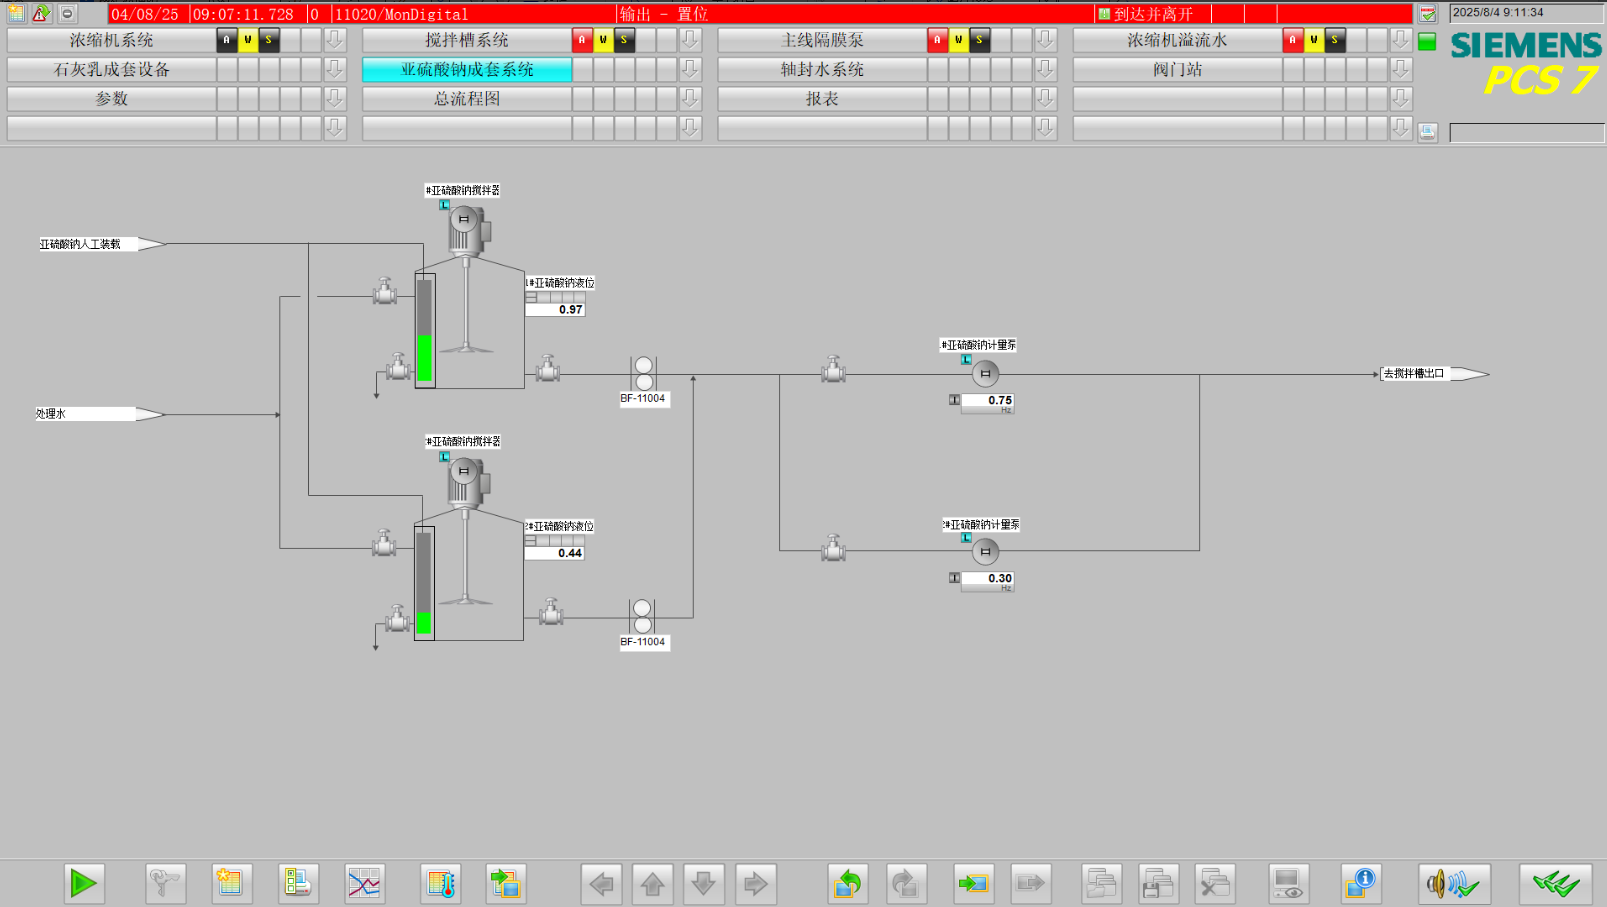Open the 阀门站 valve station button
1607x907 pixels.
click(1177, 69)
